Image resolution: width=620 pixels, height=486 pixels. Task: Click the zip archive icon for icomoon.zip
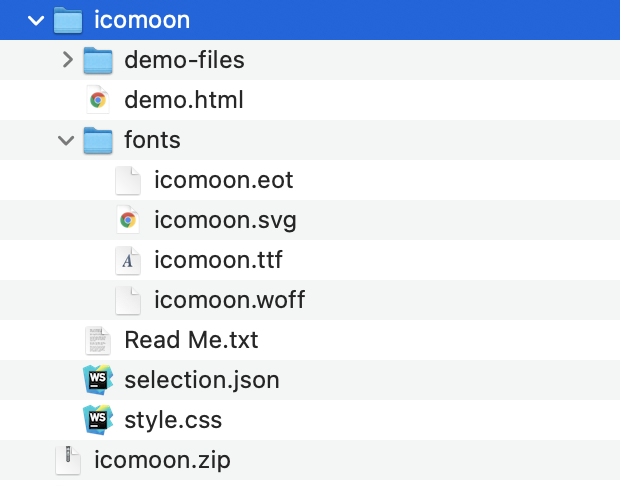click(x=67, y=460)
